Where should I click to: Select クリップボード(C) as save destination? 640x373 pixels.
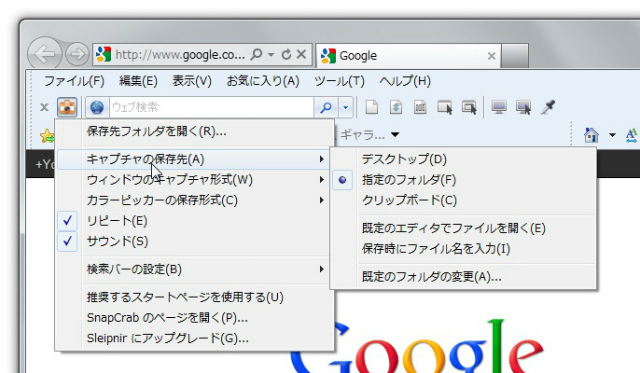coord(463,200)
